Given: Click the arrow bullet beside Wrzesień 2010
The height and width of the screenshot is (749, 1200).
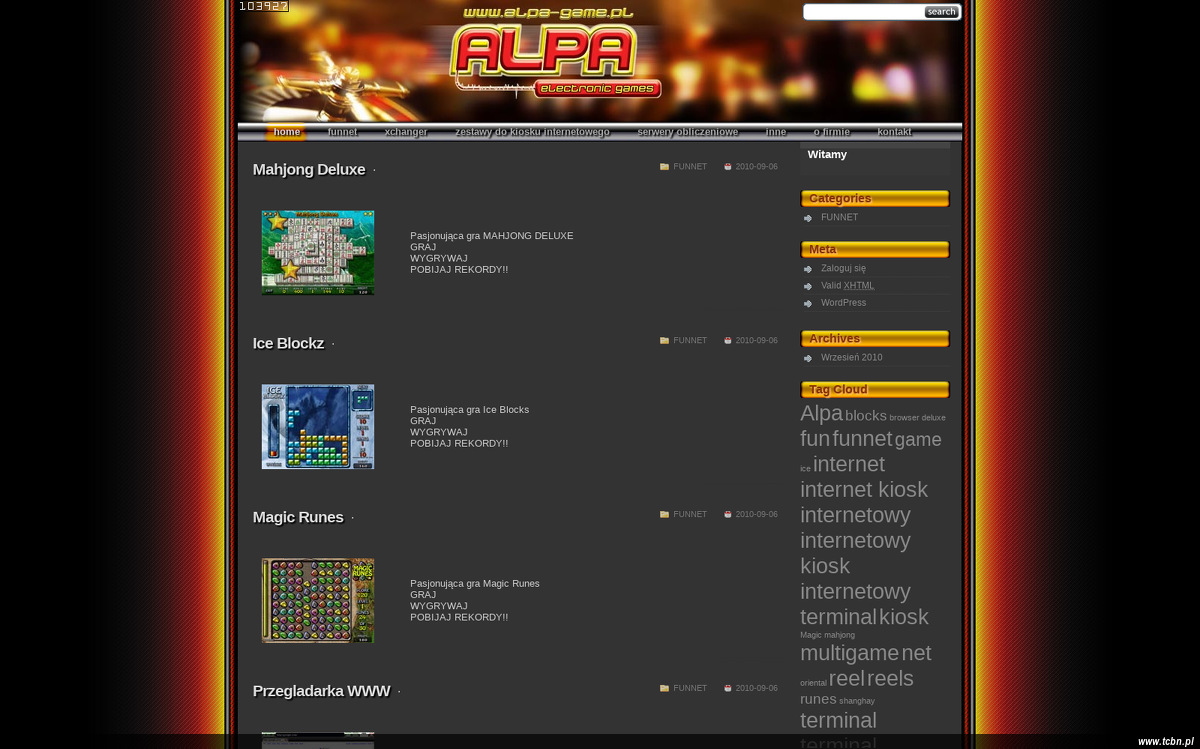Looking at the screenshot, I should pos(808,358).
